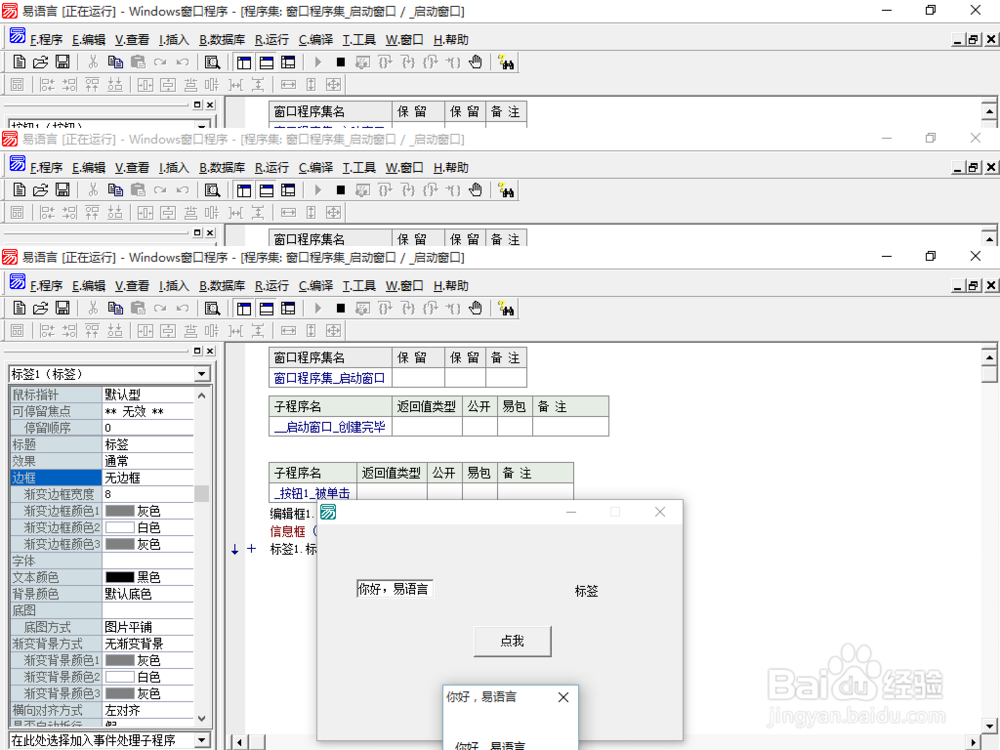
Task: Click 文本颜色 black swatch
Action: click(120, 577)
